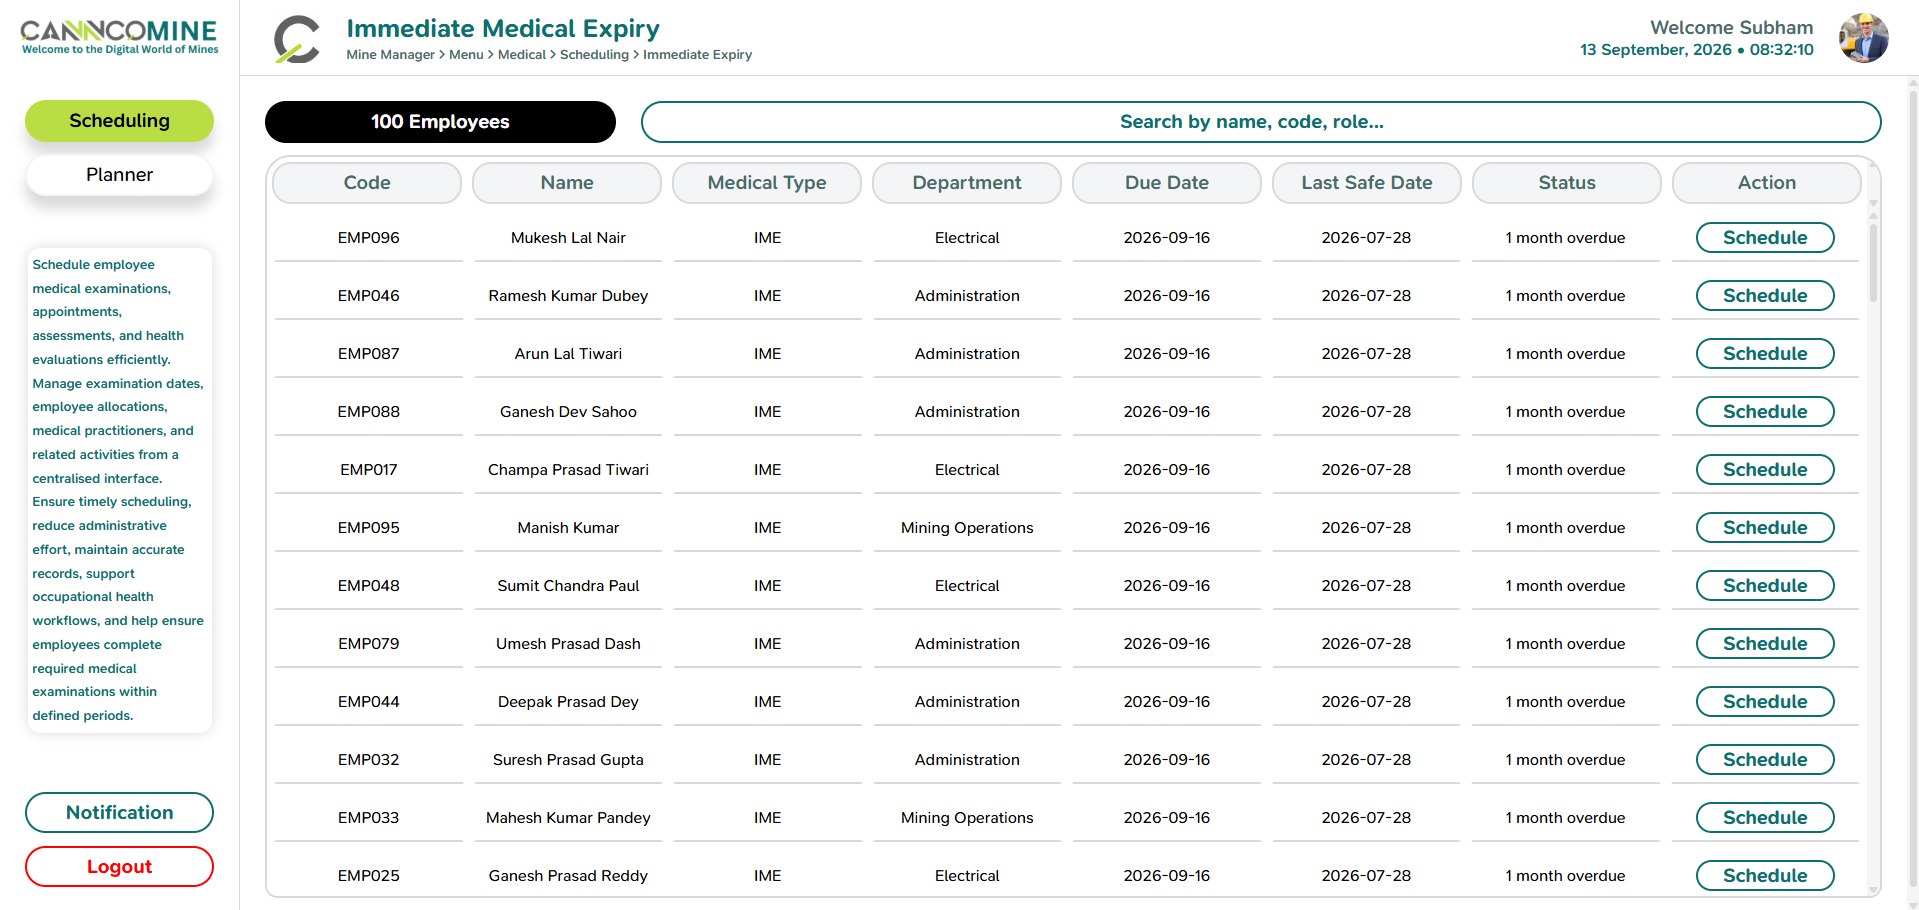The height and width of the screenshot is (910, 1919).
Task: Go to Medical breadcrumb
Action: click(522, 55)
